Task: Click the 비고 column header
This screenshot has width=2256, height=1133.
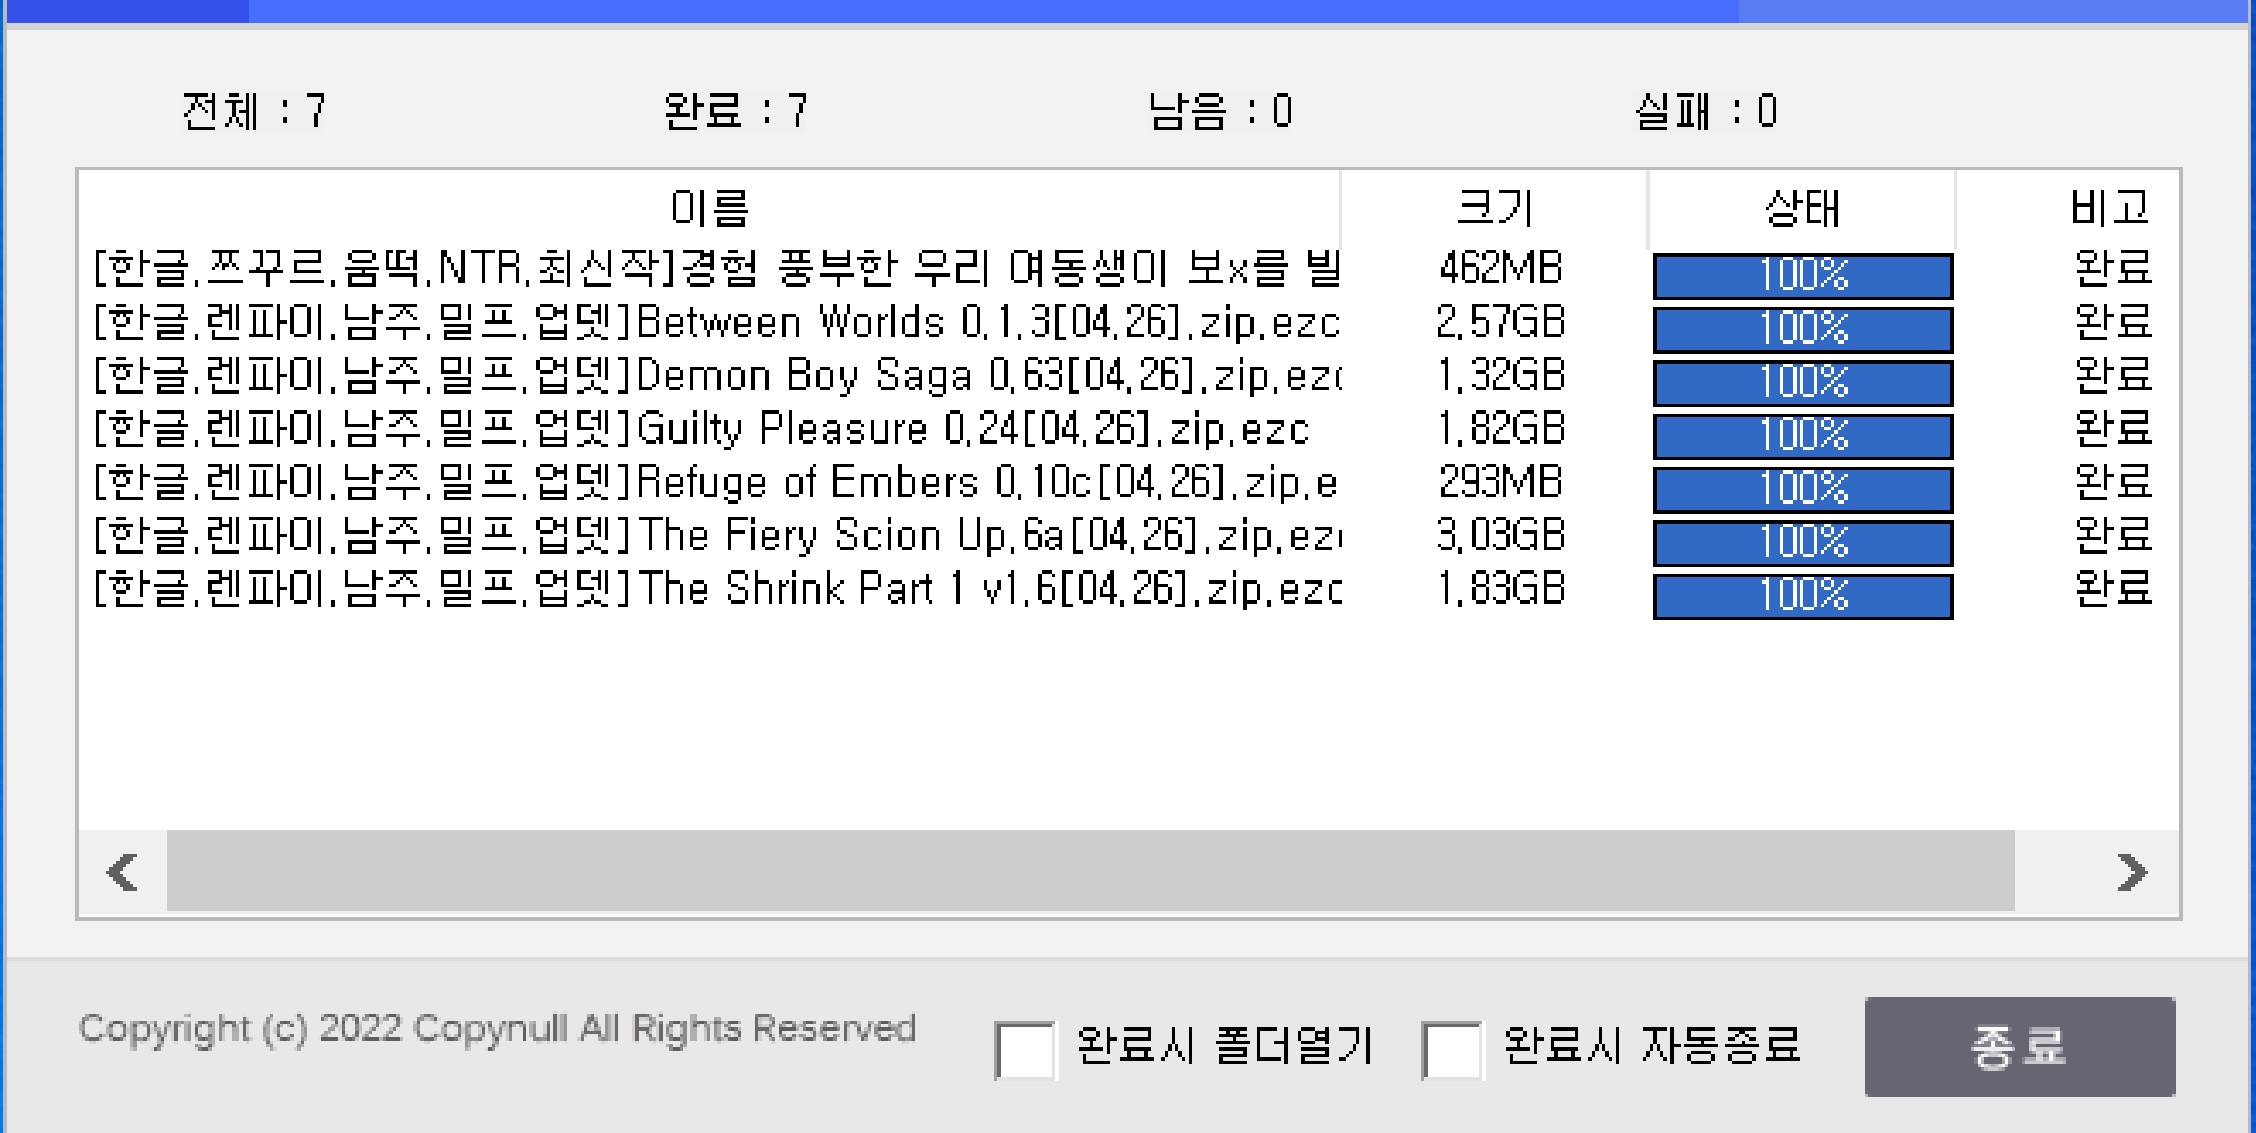Action: point(2108,208)
